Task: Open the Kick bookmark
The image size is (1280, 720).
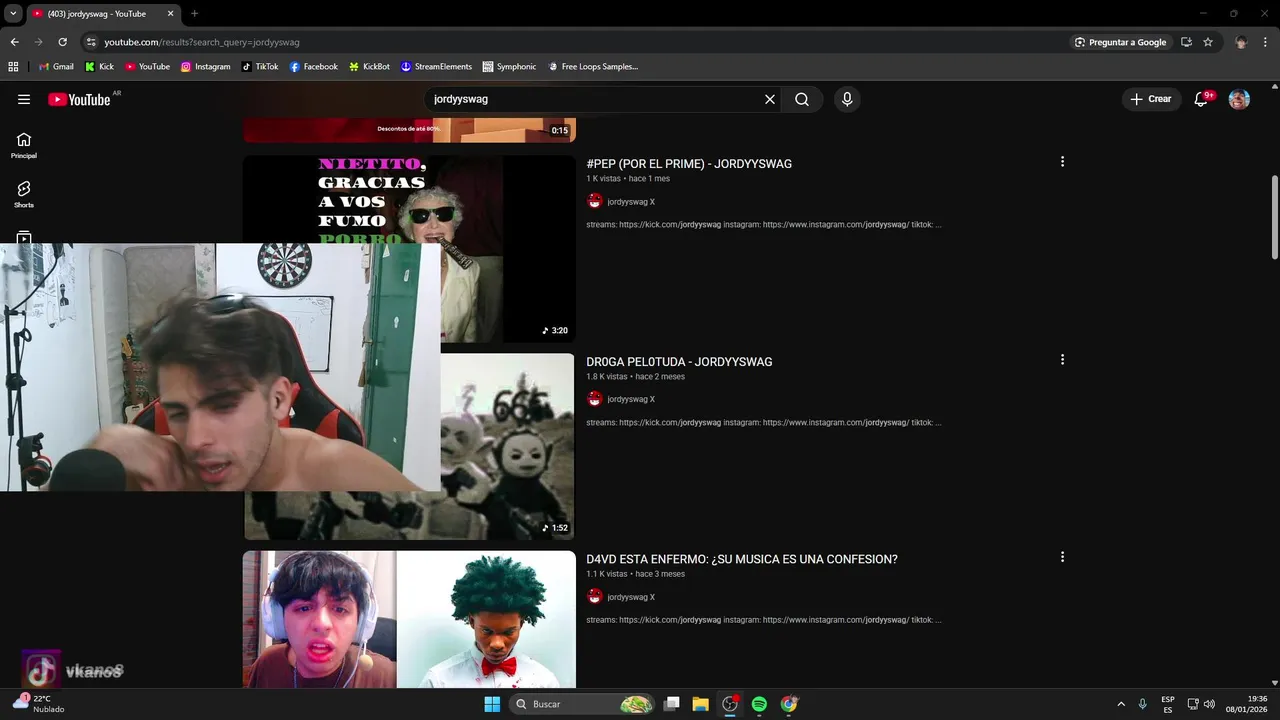Action: 99,66
